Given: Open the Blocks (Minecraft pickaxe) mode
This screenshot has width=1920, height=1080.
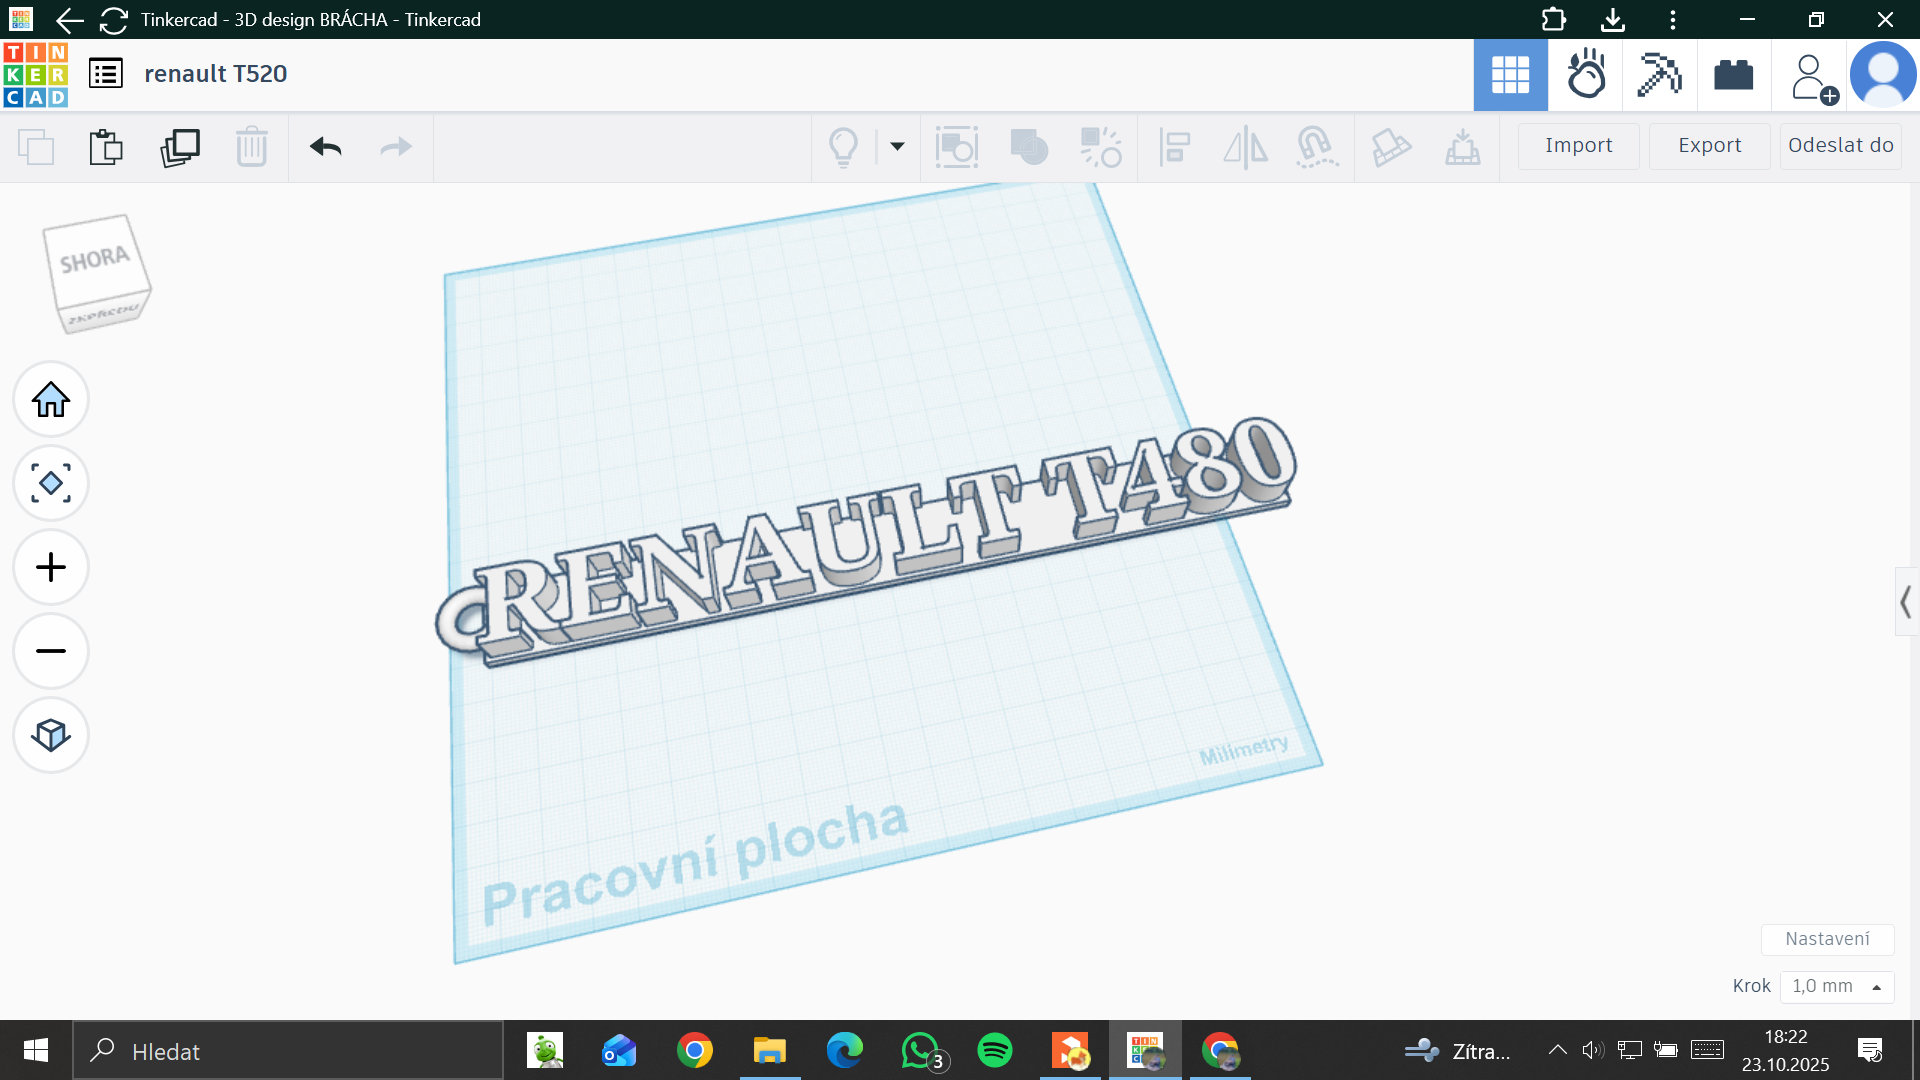Looking at the screenshot, I should (1659, 74).
